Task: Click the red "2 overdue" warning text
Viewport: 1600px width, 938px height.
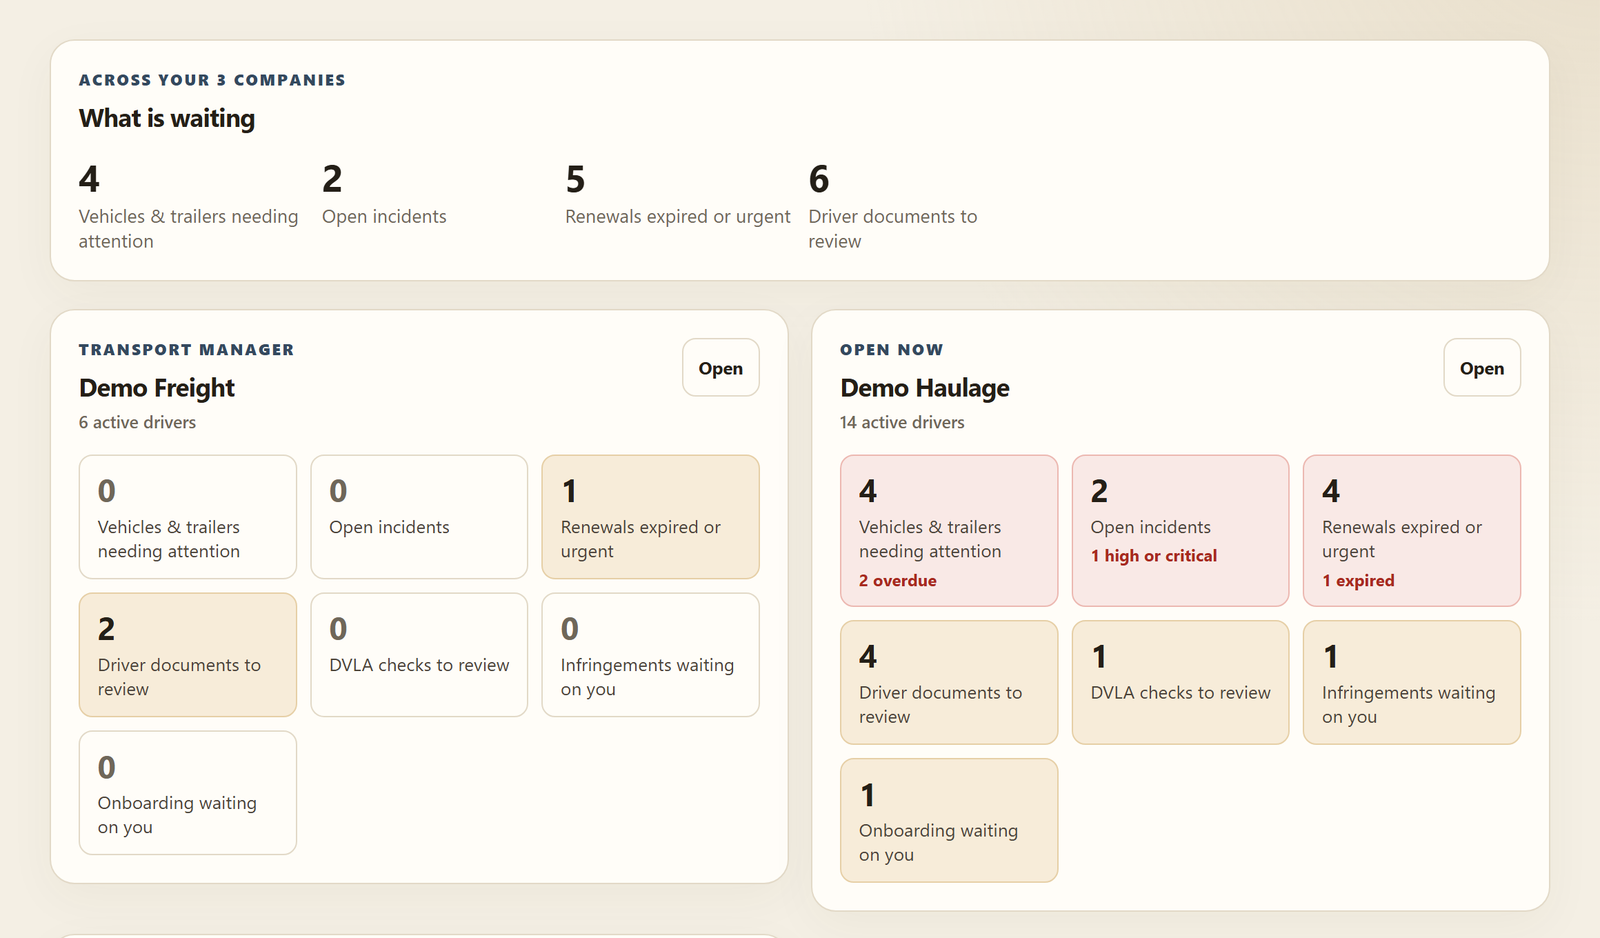Action: (x=898, y=581)
